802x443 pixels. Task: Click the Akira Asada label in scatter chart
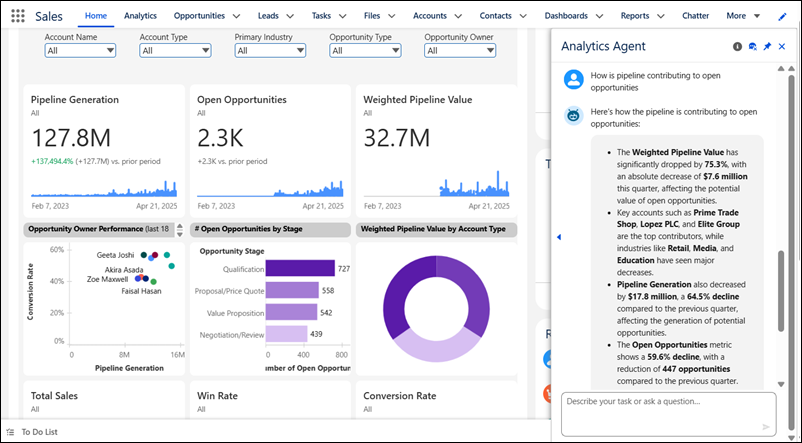(124, 270)
